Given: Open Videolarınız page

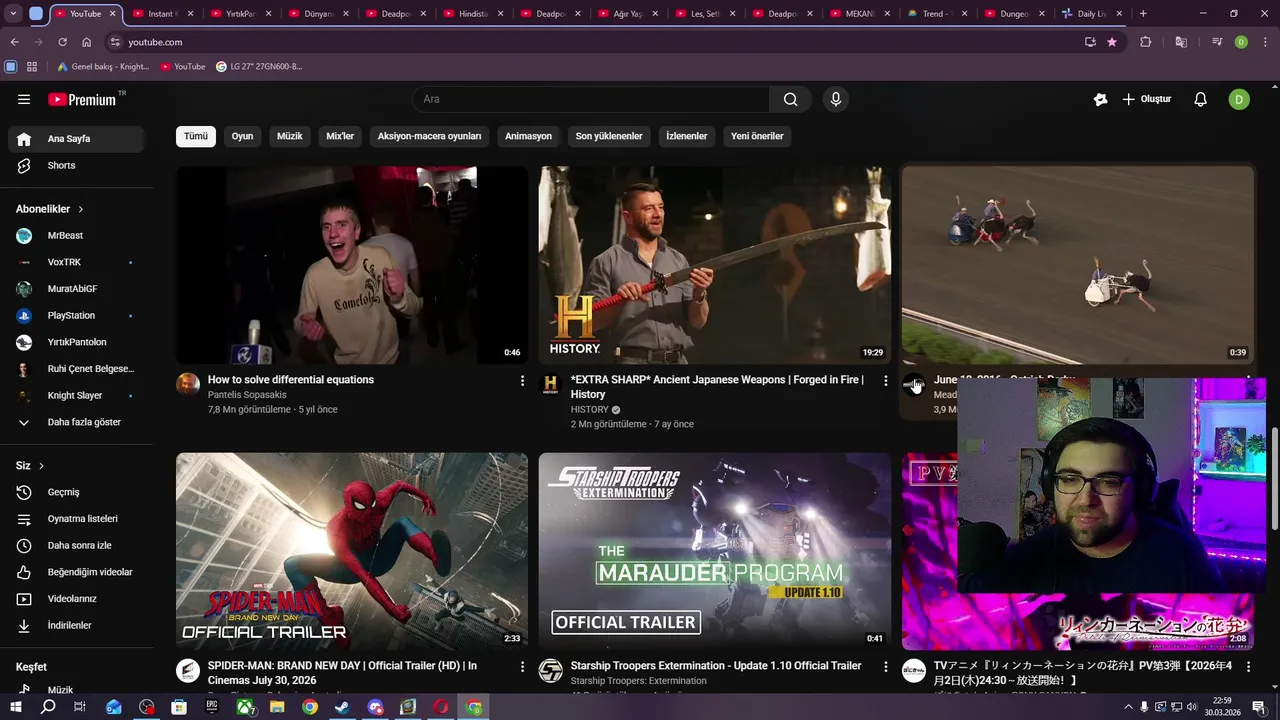Looking at the screenshot, I should 76,599.
